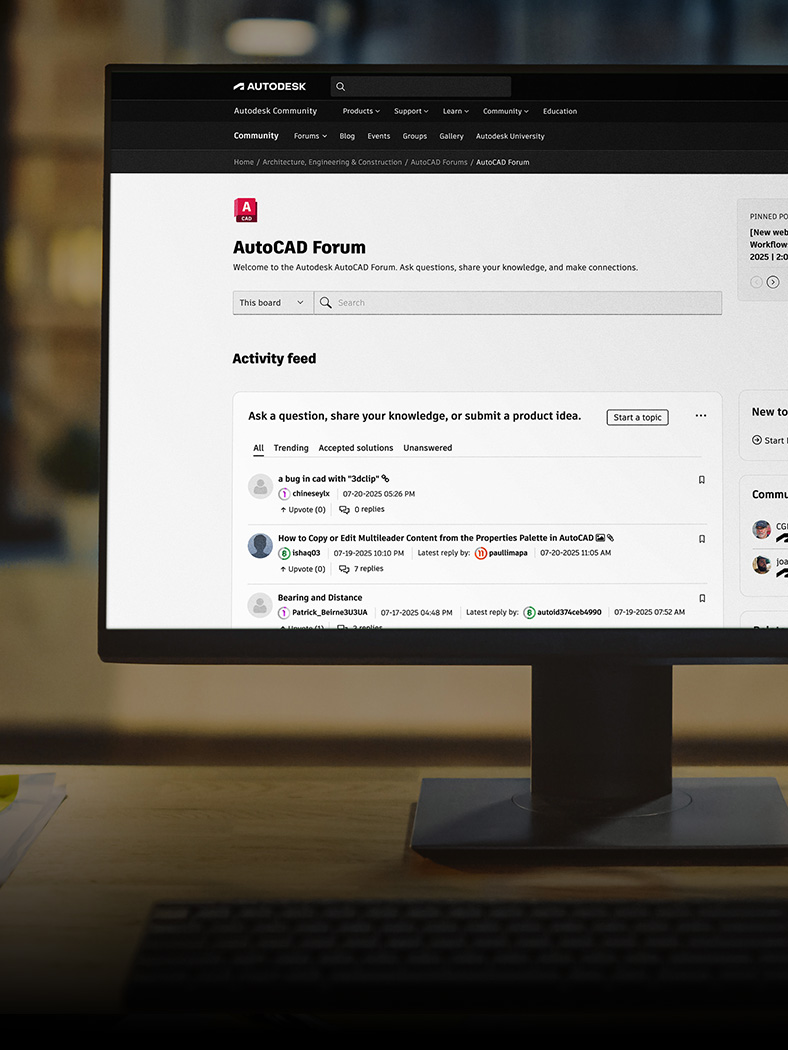The width and height of the screenshot is (788, 1050).
Task: Bookmark the Multileader Content post
Action: (x=702, y=539)
